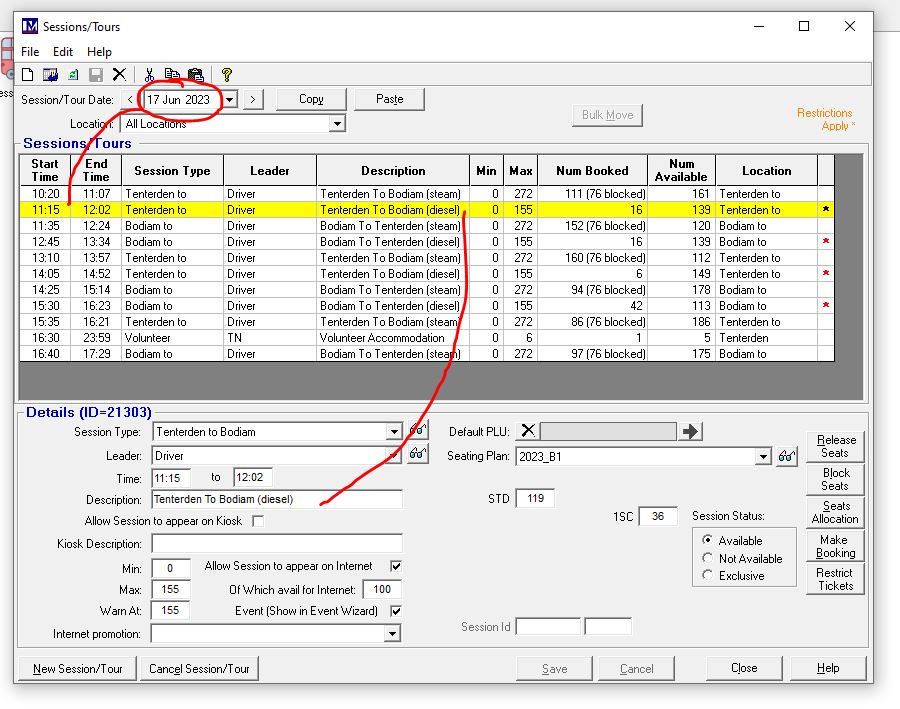Click the Save button at the bottom
Viewport: 900px width, 709px height.
point(554,669)
